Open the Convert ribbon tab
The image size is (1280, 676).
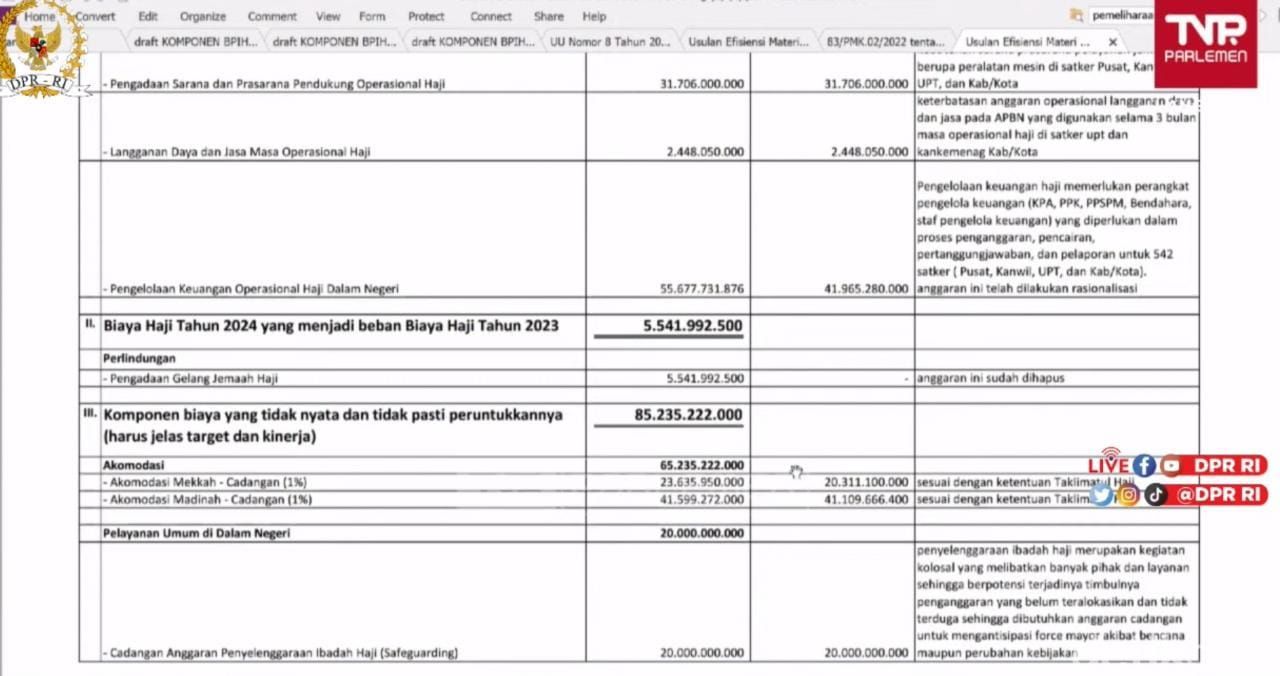(95, 17)
